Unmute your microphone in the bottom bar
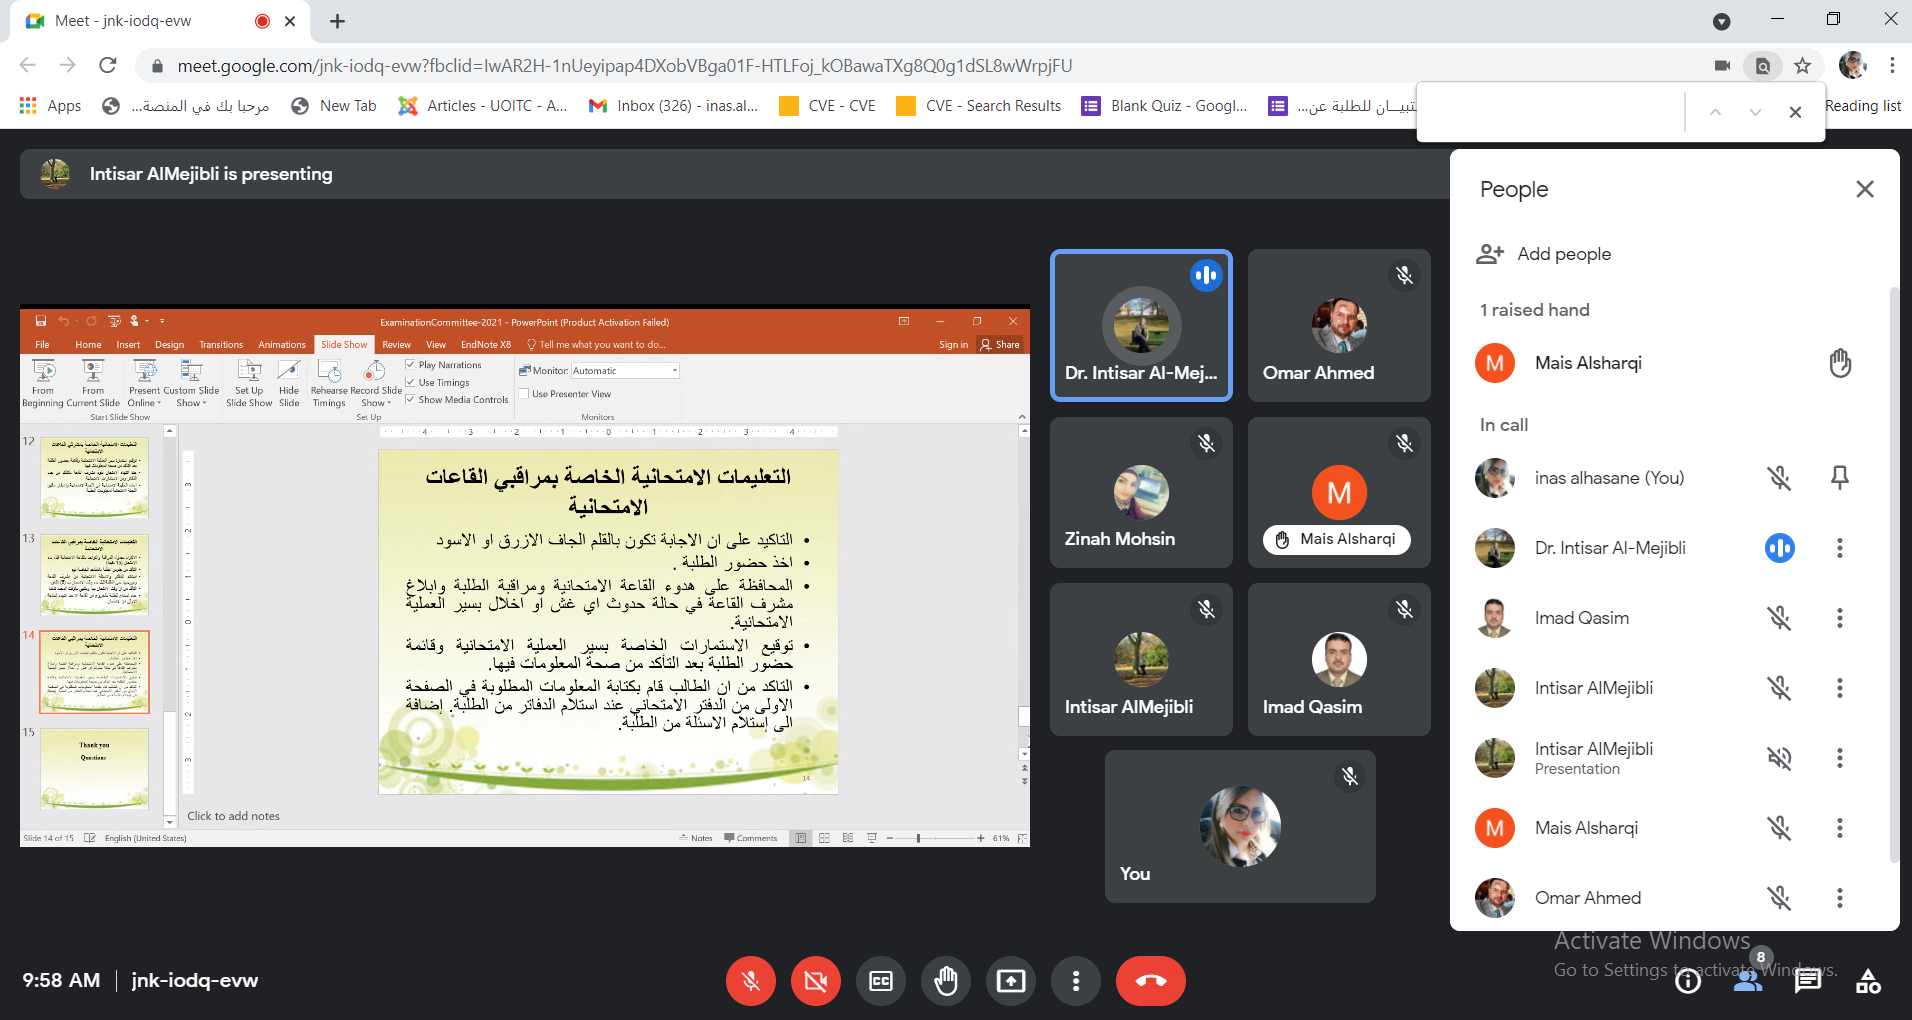Image resolution: width=1912 pixels, height=1020 pixels. (750, 981)
